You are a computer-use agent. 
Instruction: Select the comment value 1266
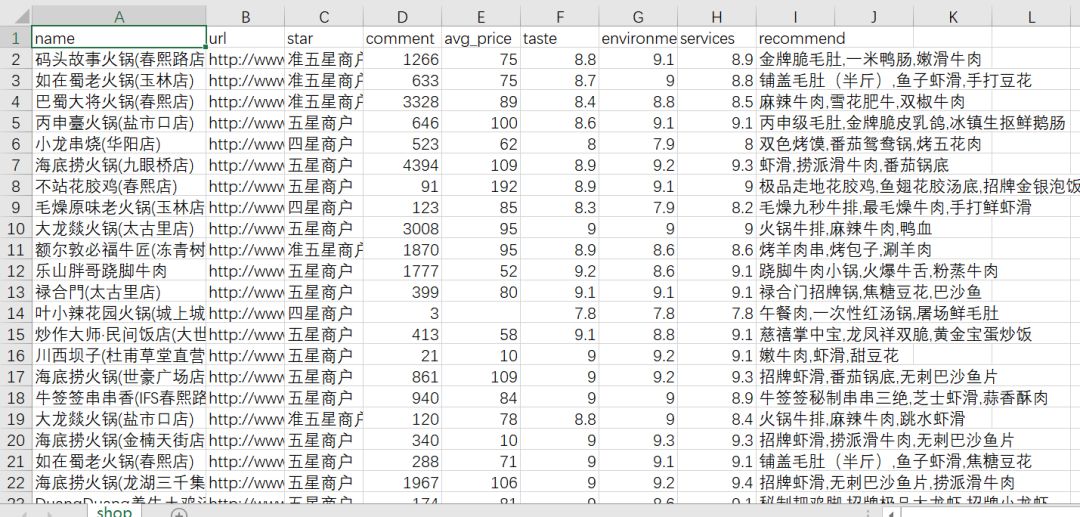[403, 59]
